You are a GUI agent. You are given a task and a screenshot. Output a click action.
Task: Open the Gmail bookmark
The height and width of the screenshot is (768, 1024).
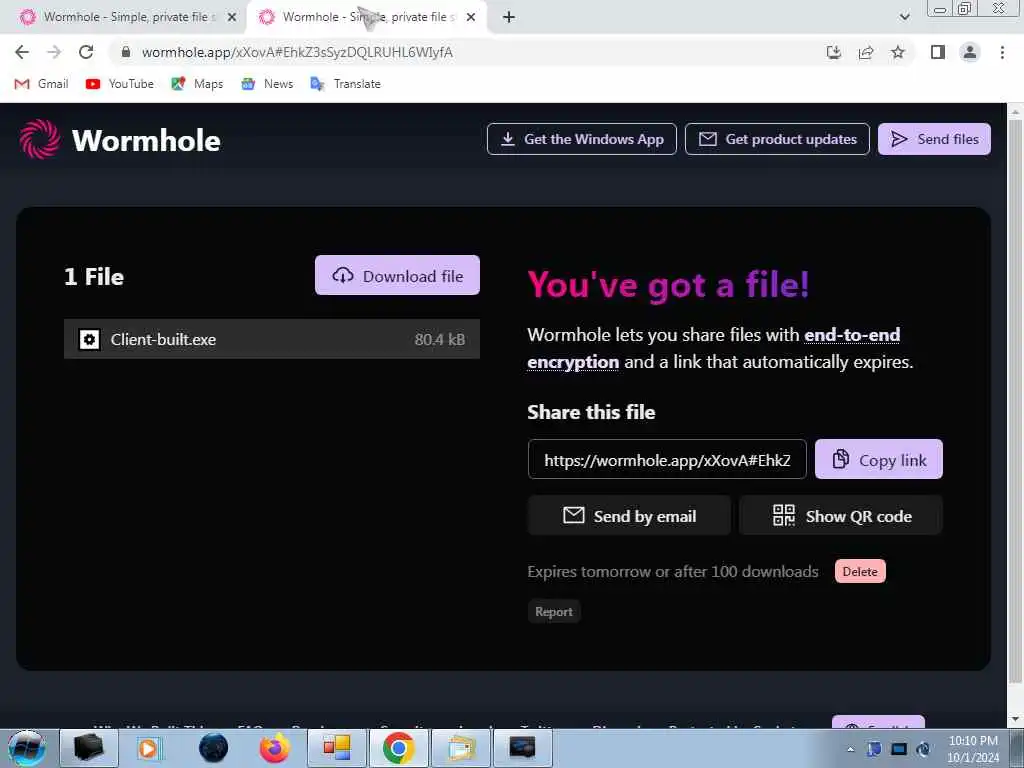(42, 84)
